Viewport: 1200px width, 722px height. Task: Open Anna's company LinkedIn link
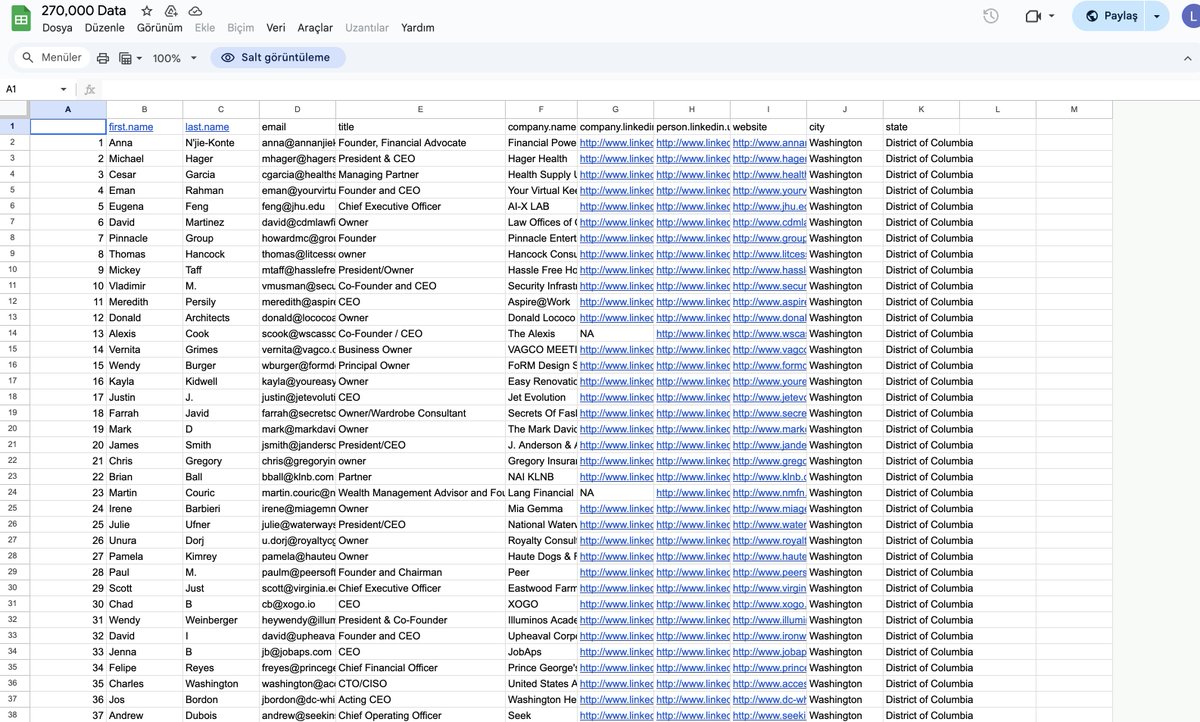tap(614, 142)
